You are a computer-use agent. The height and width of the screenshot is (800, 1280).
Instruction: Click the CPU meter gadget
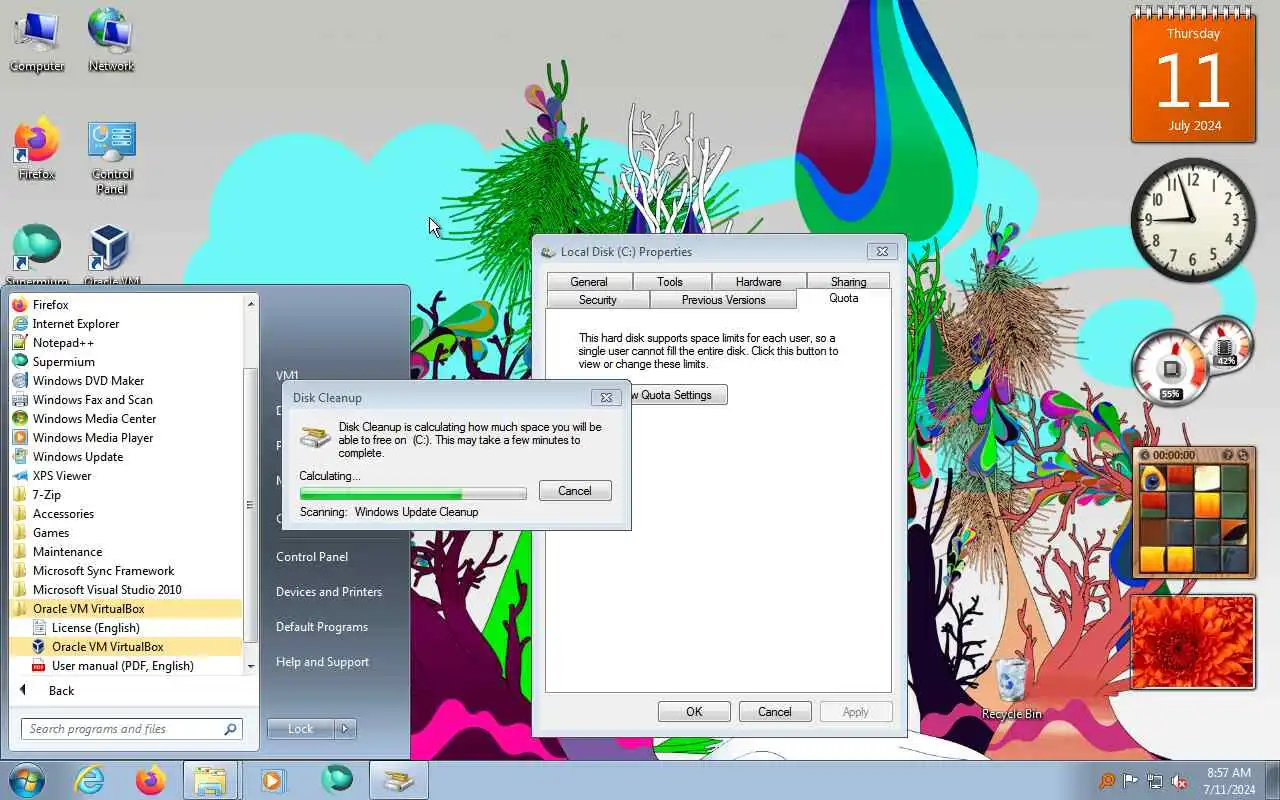pos(1191,363)
